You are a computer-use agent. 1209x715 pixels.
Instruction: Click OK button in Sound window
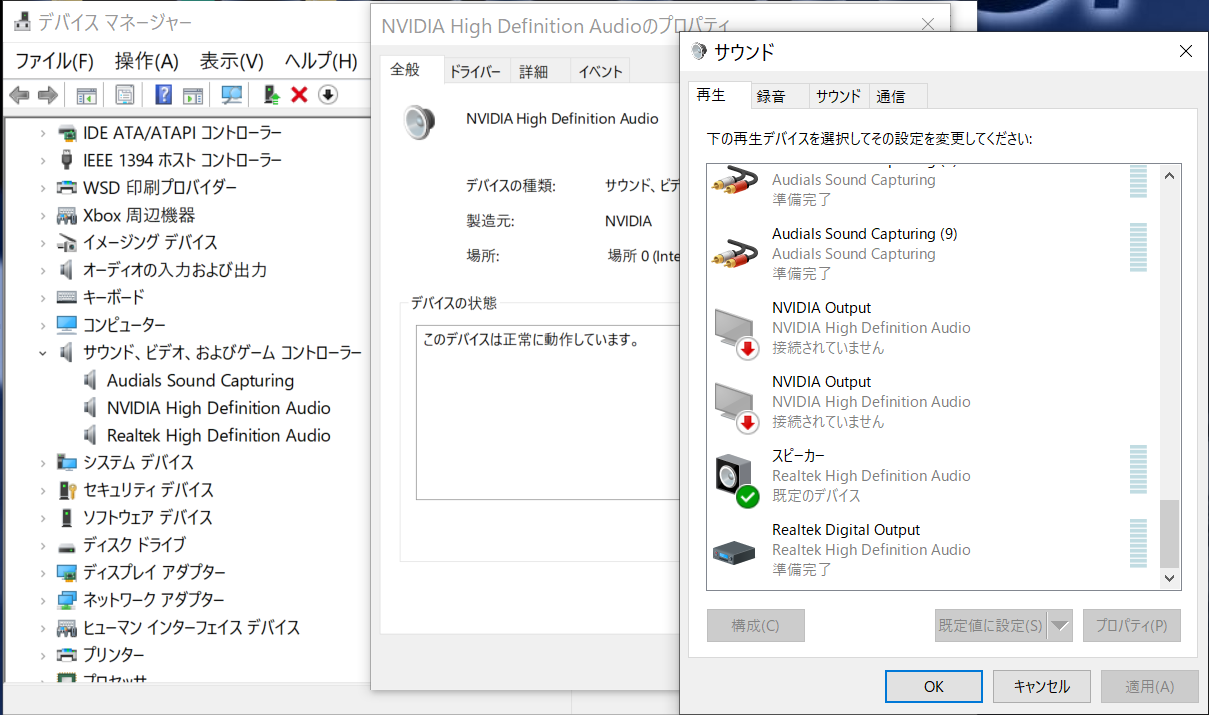pos(933,686)
